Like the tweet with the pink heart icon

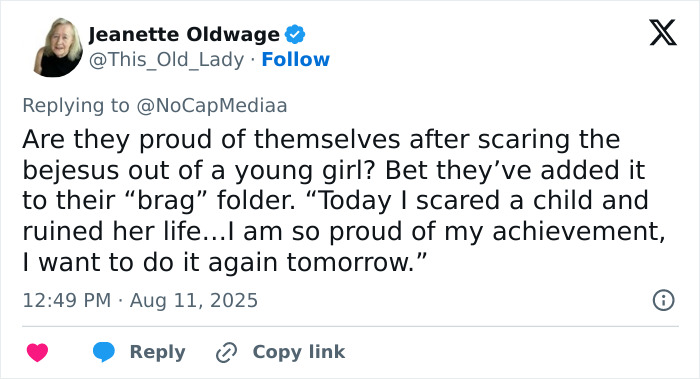coord(38,352)
